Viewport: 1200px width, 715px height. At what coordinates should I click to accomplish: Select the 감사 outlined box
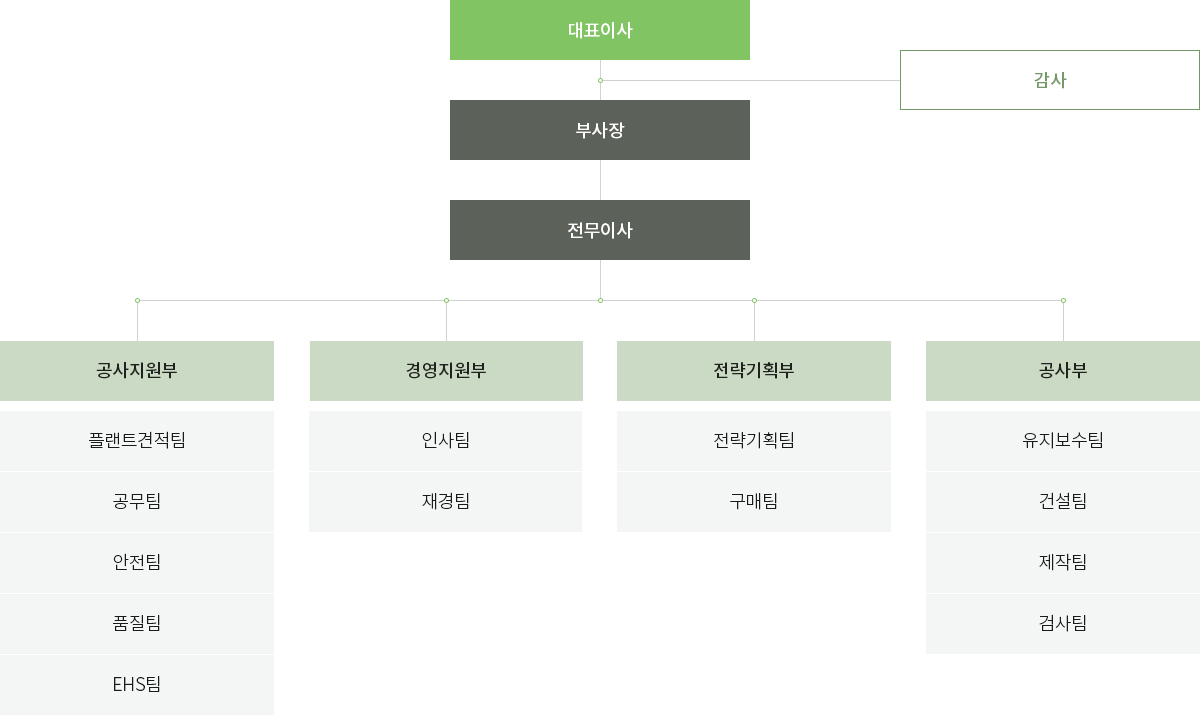point(1050,80)
